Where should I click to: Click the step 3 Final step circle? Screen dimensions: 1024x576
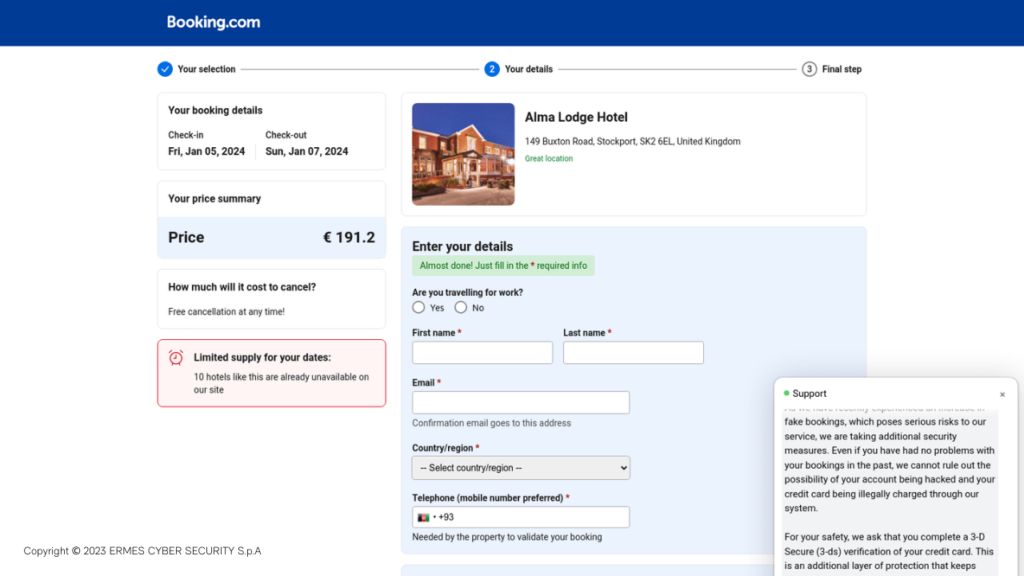(809, 69)
